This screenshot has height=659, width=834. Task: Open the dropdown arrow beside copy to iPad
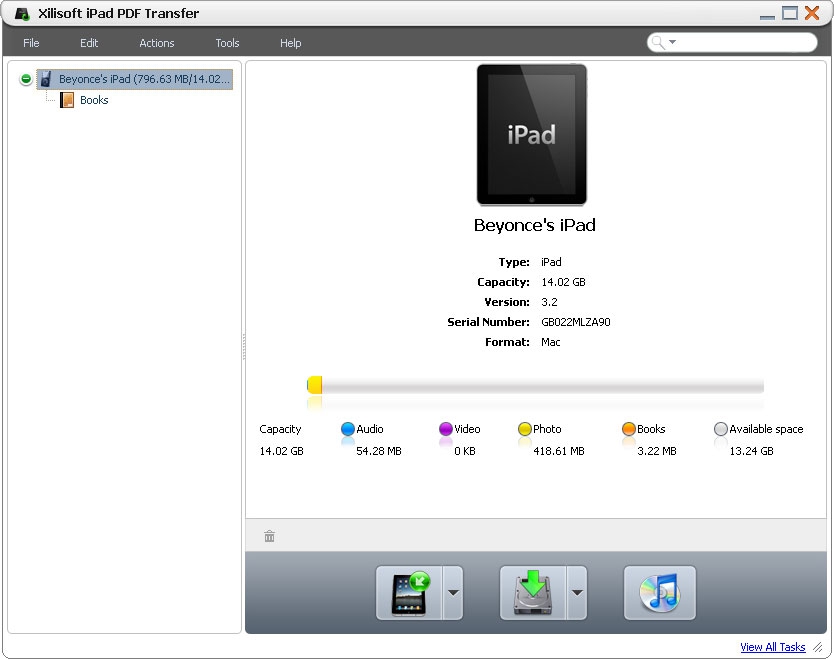tap(453, 593)
